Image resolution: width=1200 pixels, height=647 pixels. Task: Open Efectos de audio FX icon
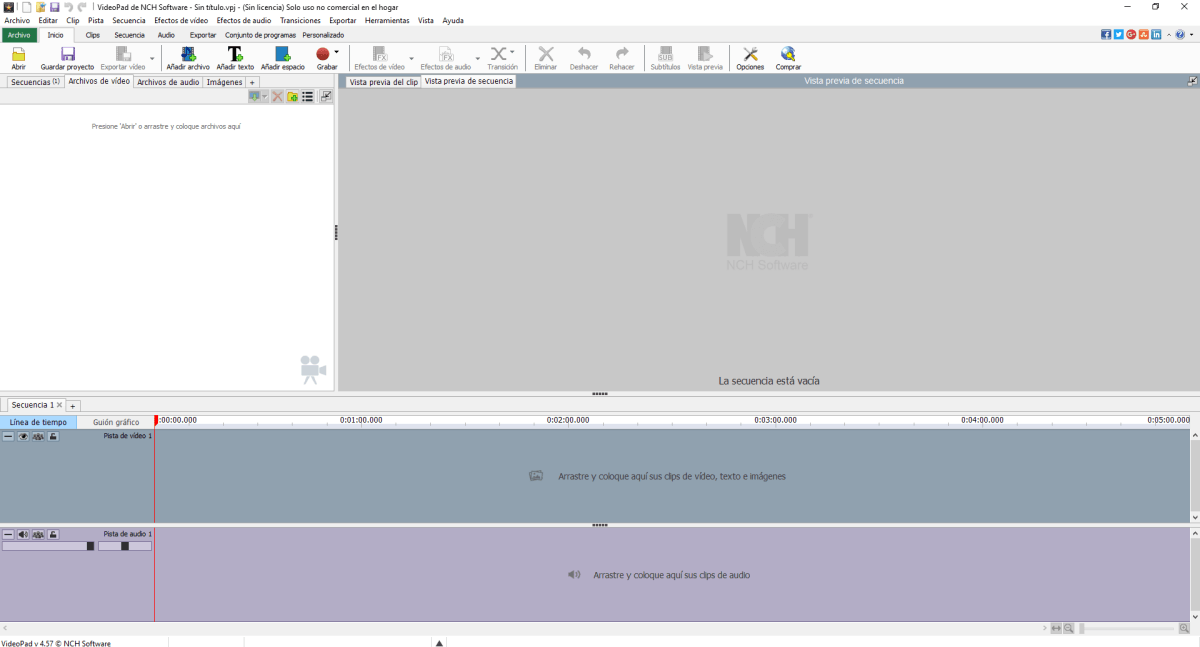point(446,54)
